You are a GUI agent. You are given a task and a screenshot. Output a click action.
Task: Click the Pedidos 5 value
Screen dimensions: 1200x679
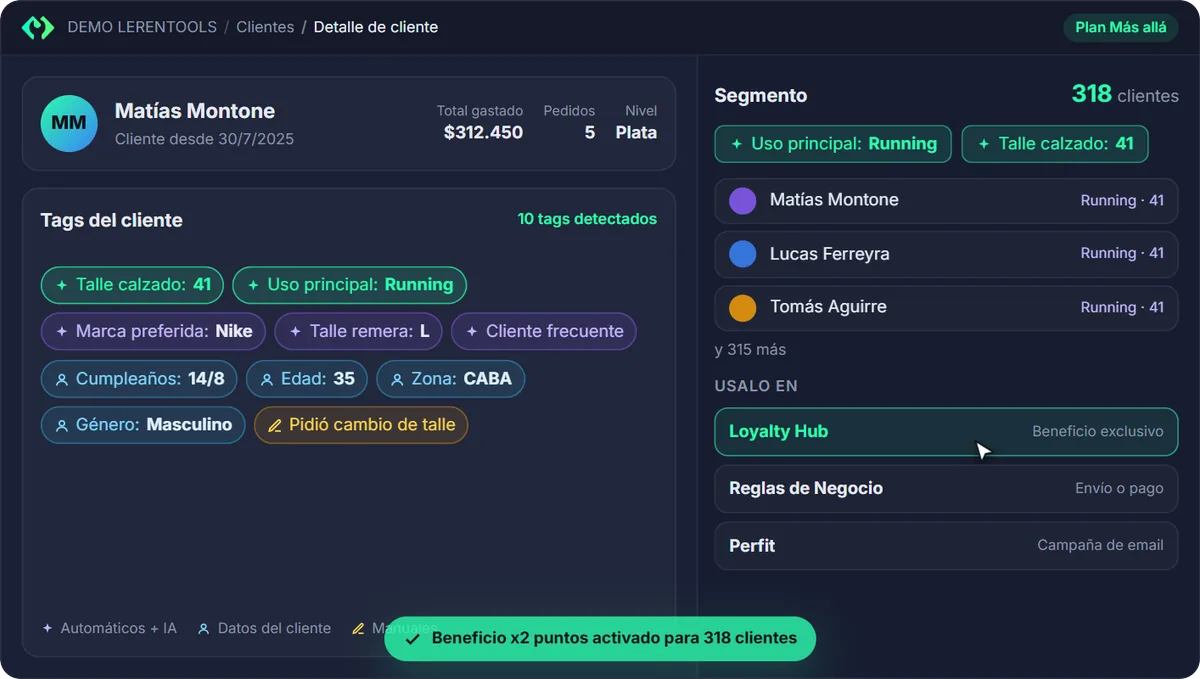[590, 132]
